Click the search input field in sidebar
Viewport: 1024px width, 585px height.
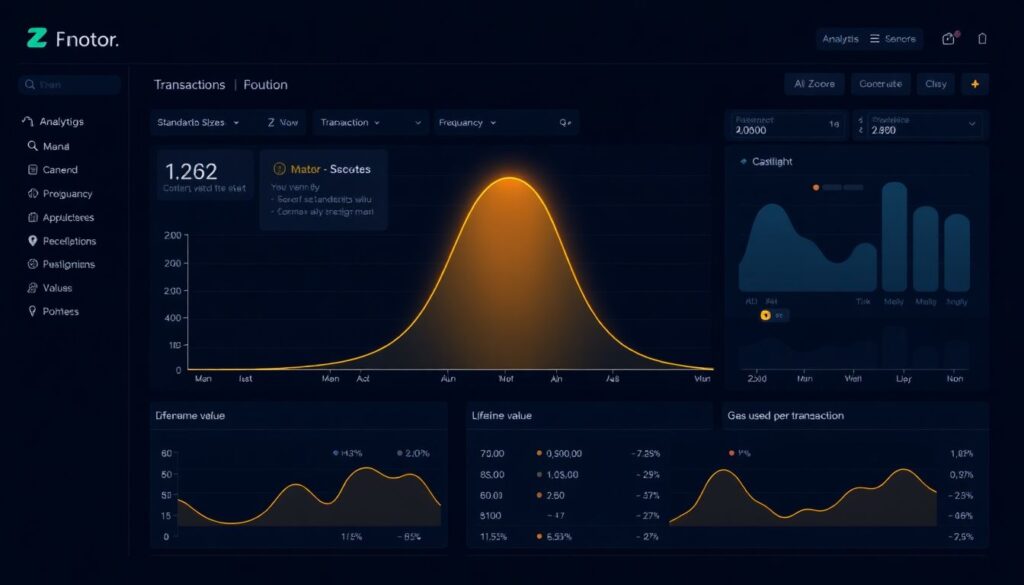pos(70,85)
